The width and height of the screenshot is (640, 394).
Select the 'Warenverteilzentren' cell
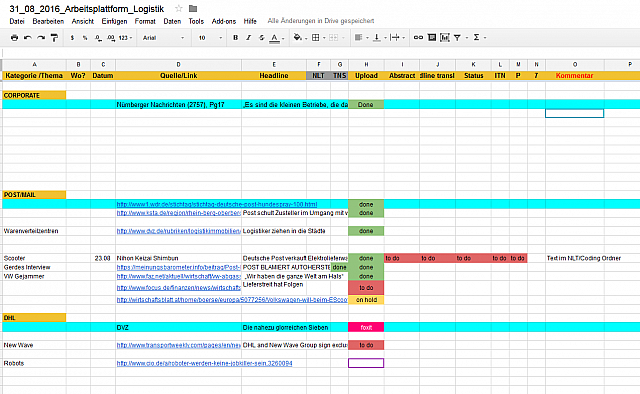click(34, 231)
